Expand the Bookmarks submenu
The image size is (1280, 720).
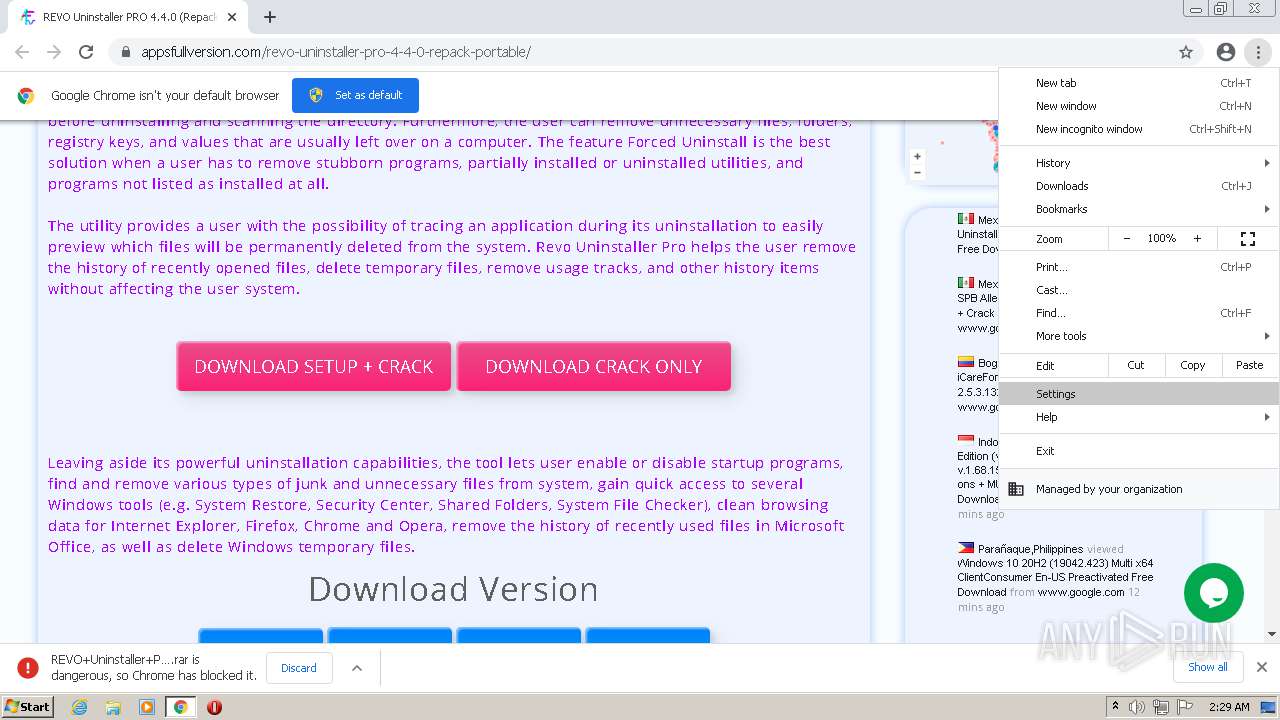coord(1139,209)
